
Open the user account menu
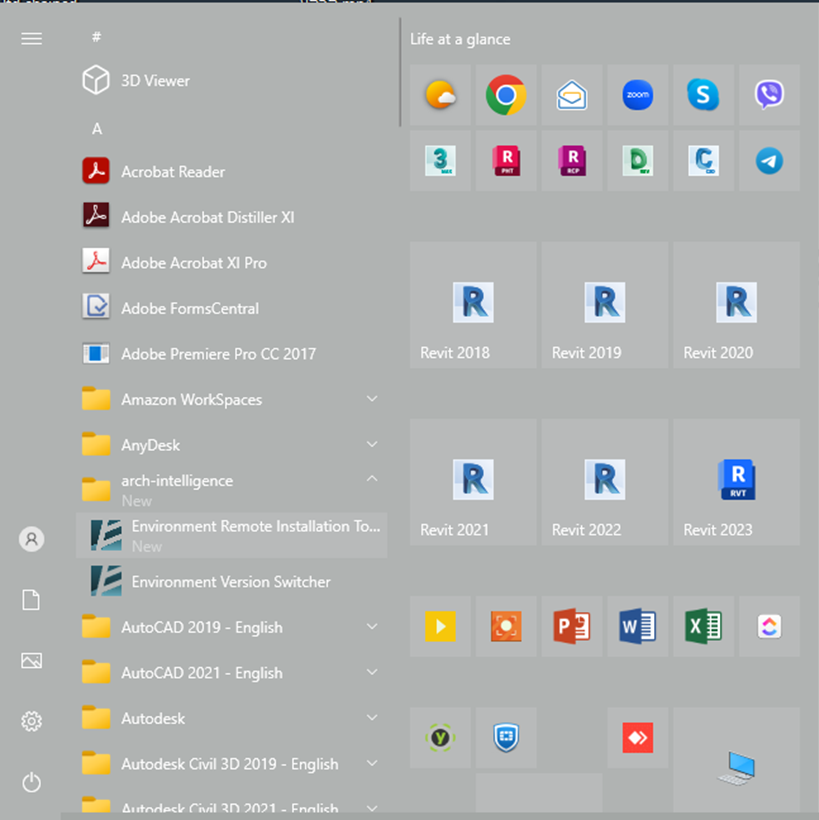click(x=31, y=539)
